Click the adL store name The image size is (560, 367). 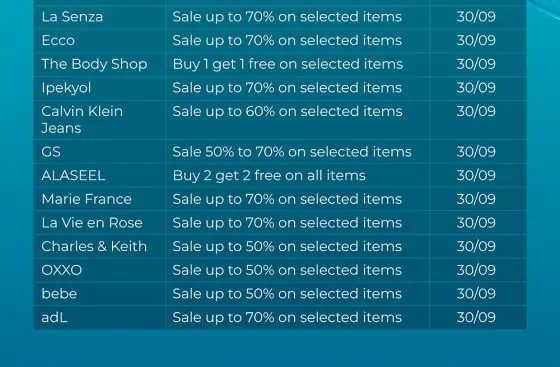[x=54, y=317]
